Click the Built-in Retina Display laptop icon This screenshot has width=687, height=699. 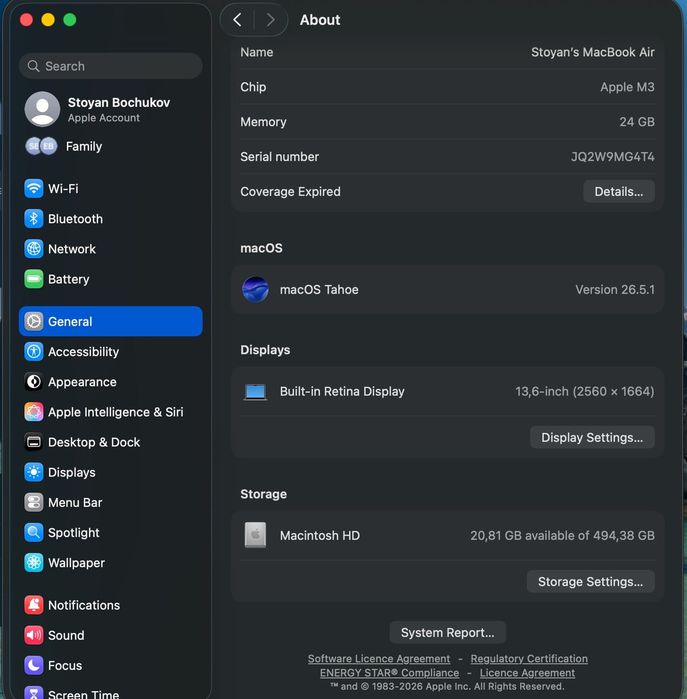click(x=255, y=391)
